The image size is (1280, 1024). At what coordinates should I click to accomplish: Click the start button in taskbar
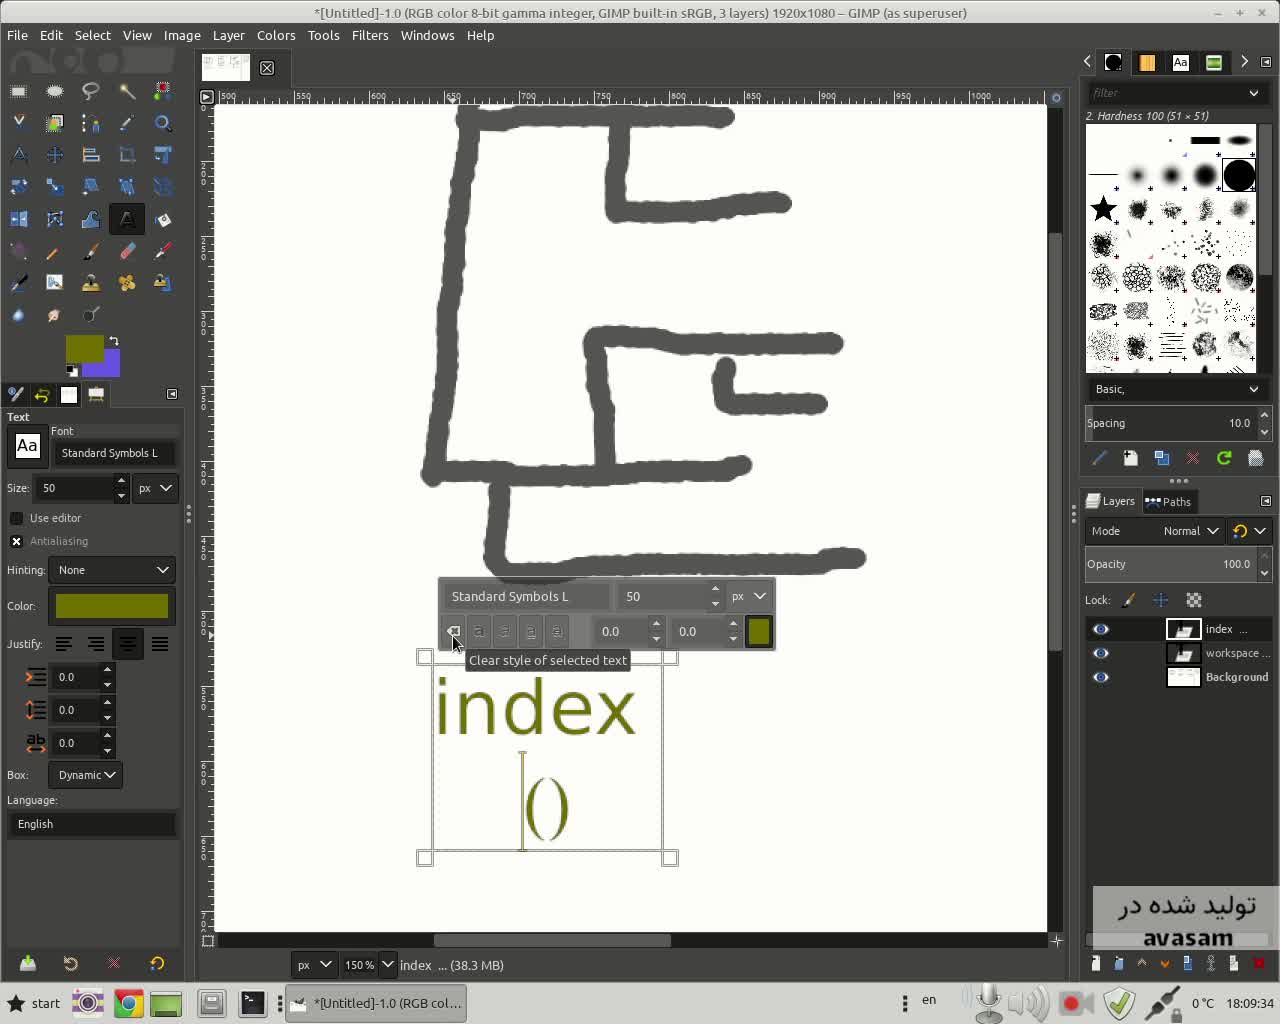click(34, 1003)
